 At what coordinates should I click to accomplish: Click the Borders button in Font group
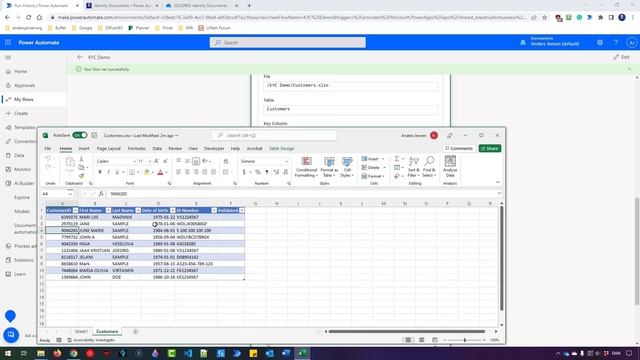pos(132,172)
